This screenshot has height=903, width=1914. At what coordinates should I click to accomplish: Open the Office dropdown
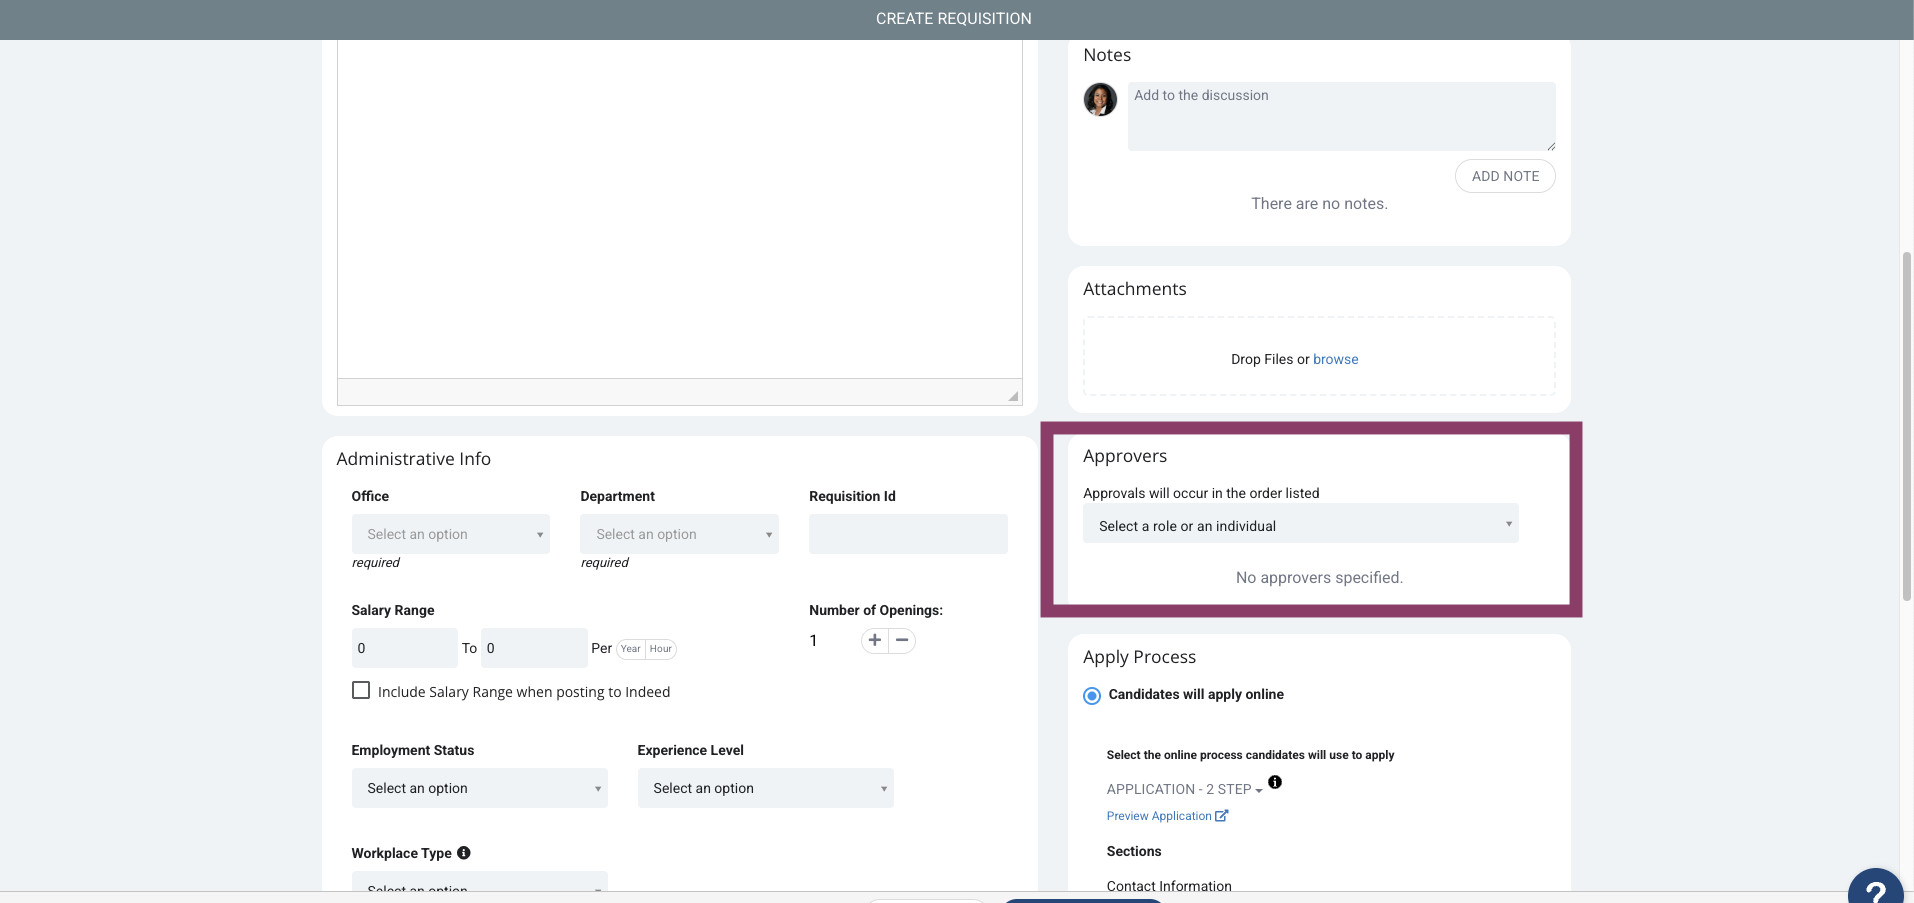450,534
